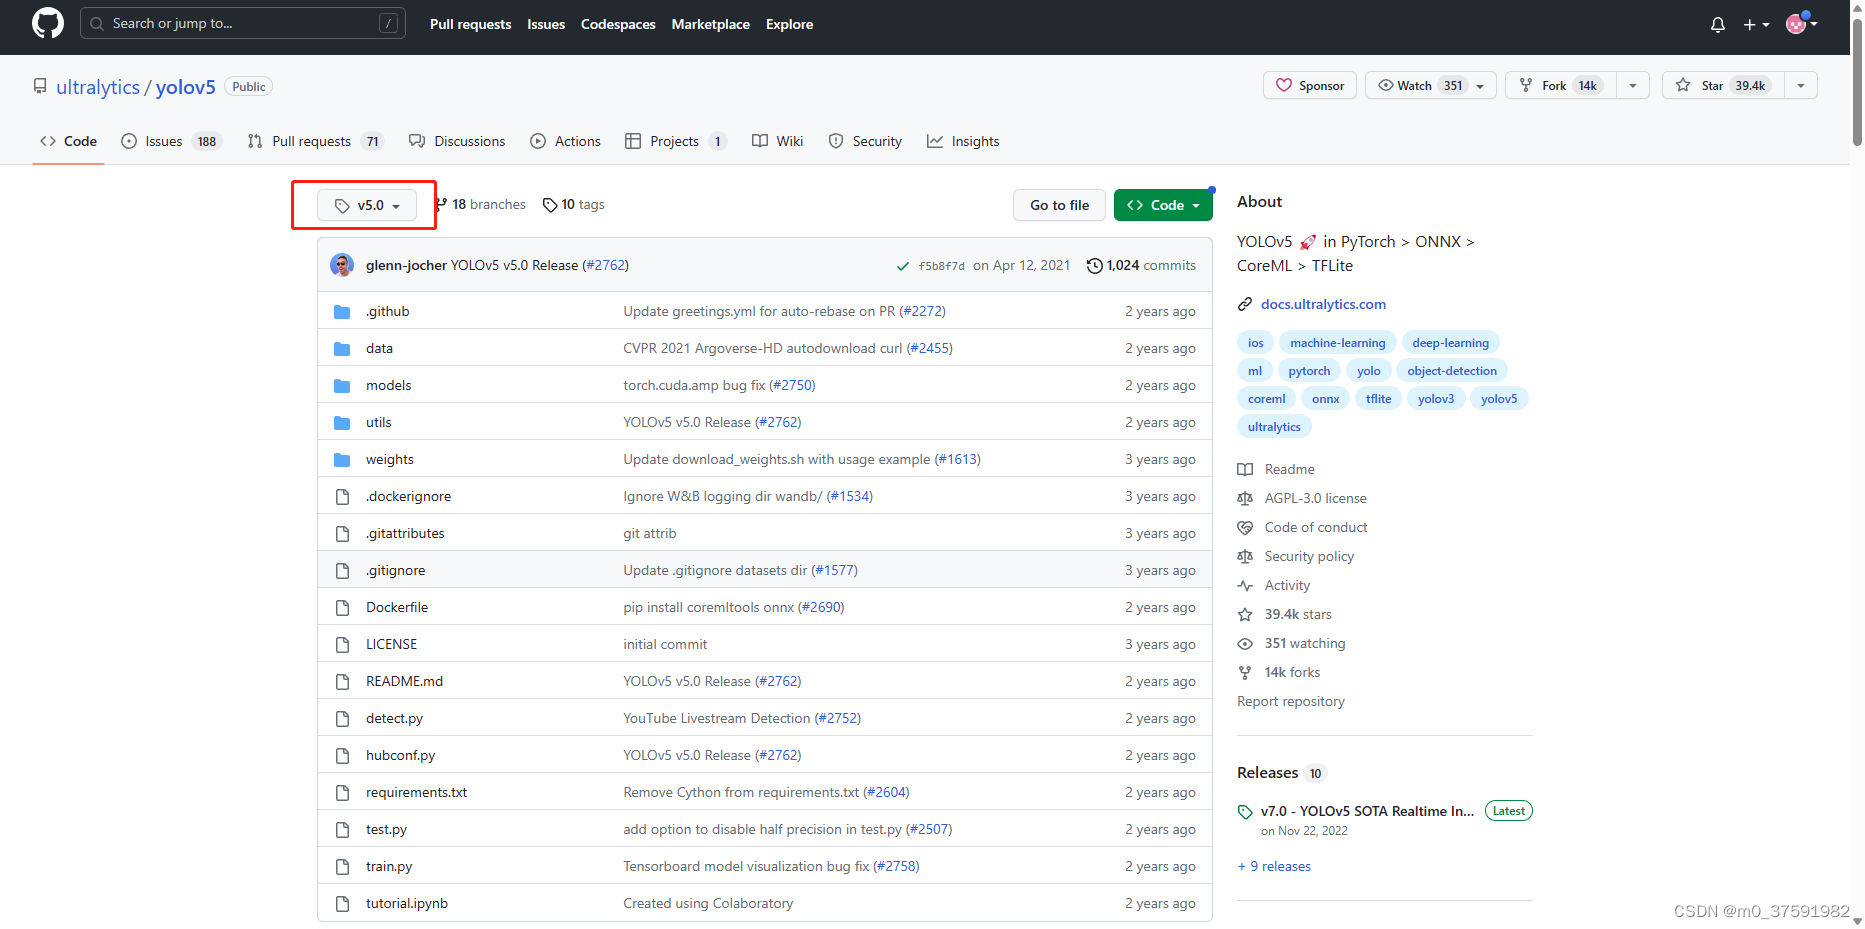Screen dimensions: 1865x929
Task: Show the + 9 releases link
Action: (x=1274, y=866)
